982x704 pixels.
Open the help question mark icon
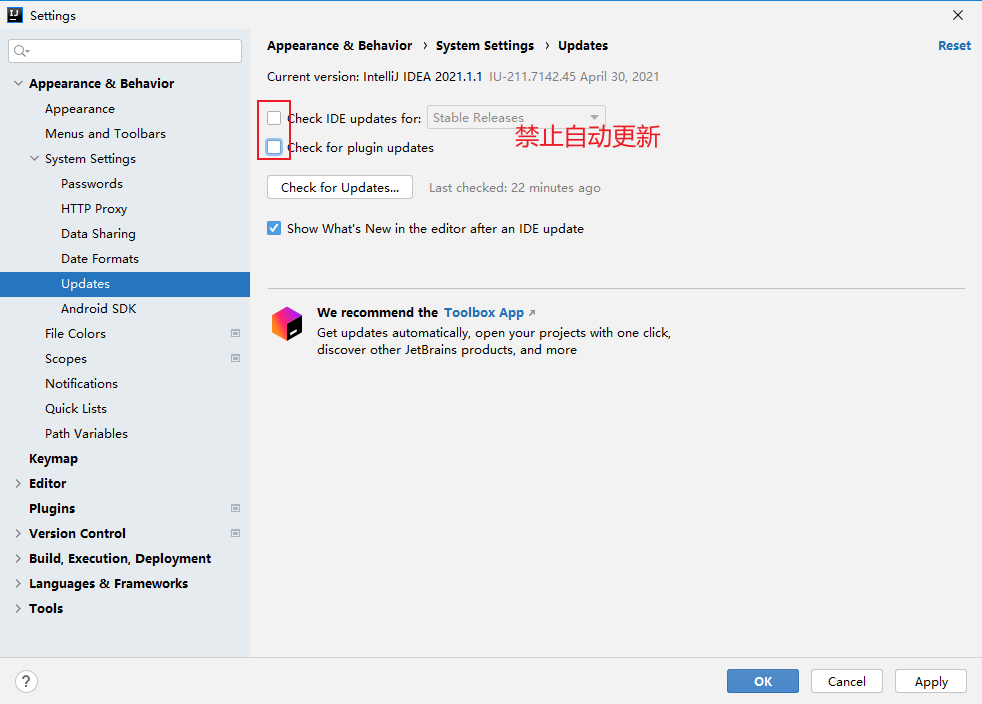26,681
